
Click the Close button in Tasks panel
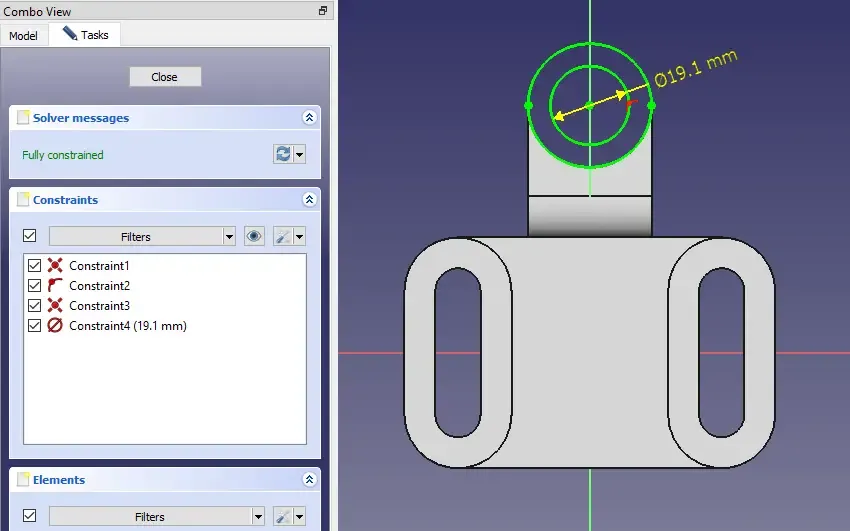[x=165, y=77]
